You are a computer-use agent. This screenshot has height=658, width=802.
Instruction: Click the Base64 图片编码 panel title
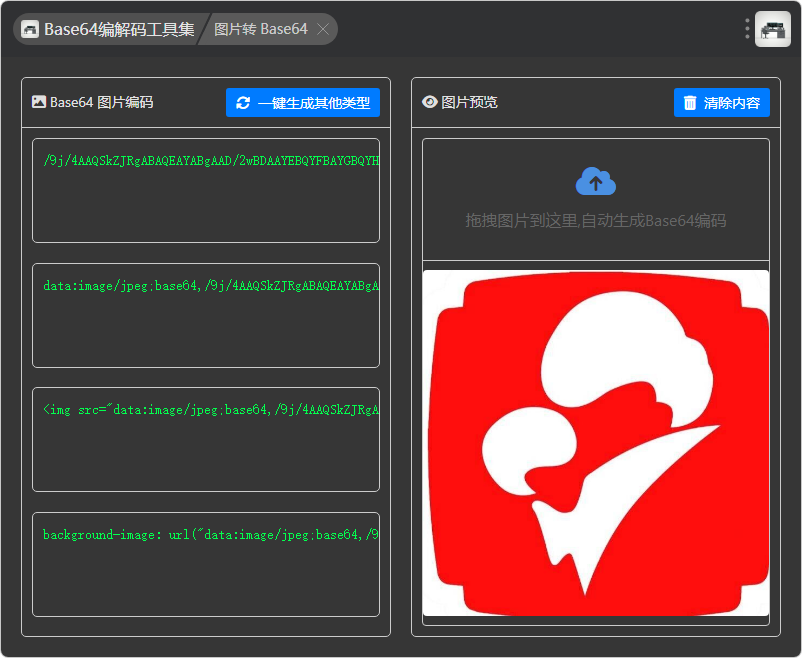click(102, 102)
